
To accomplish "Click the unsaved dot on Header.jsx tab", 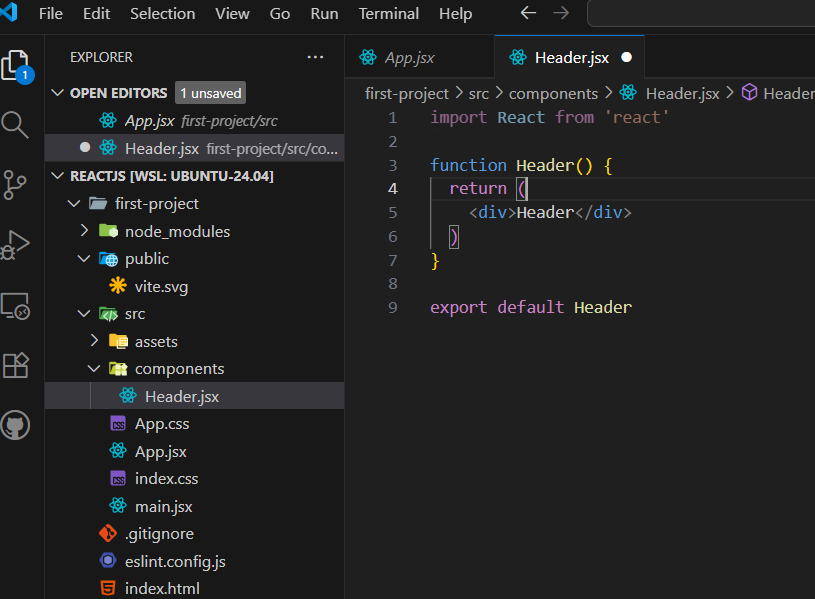I will [x=626, y=58].
